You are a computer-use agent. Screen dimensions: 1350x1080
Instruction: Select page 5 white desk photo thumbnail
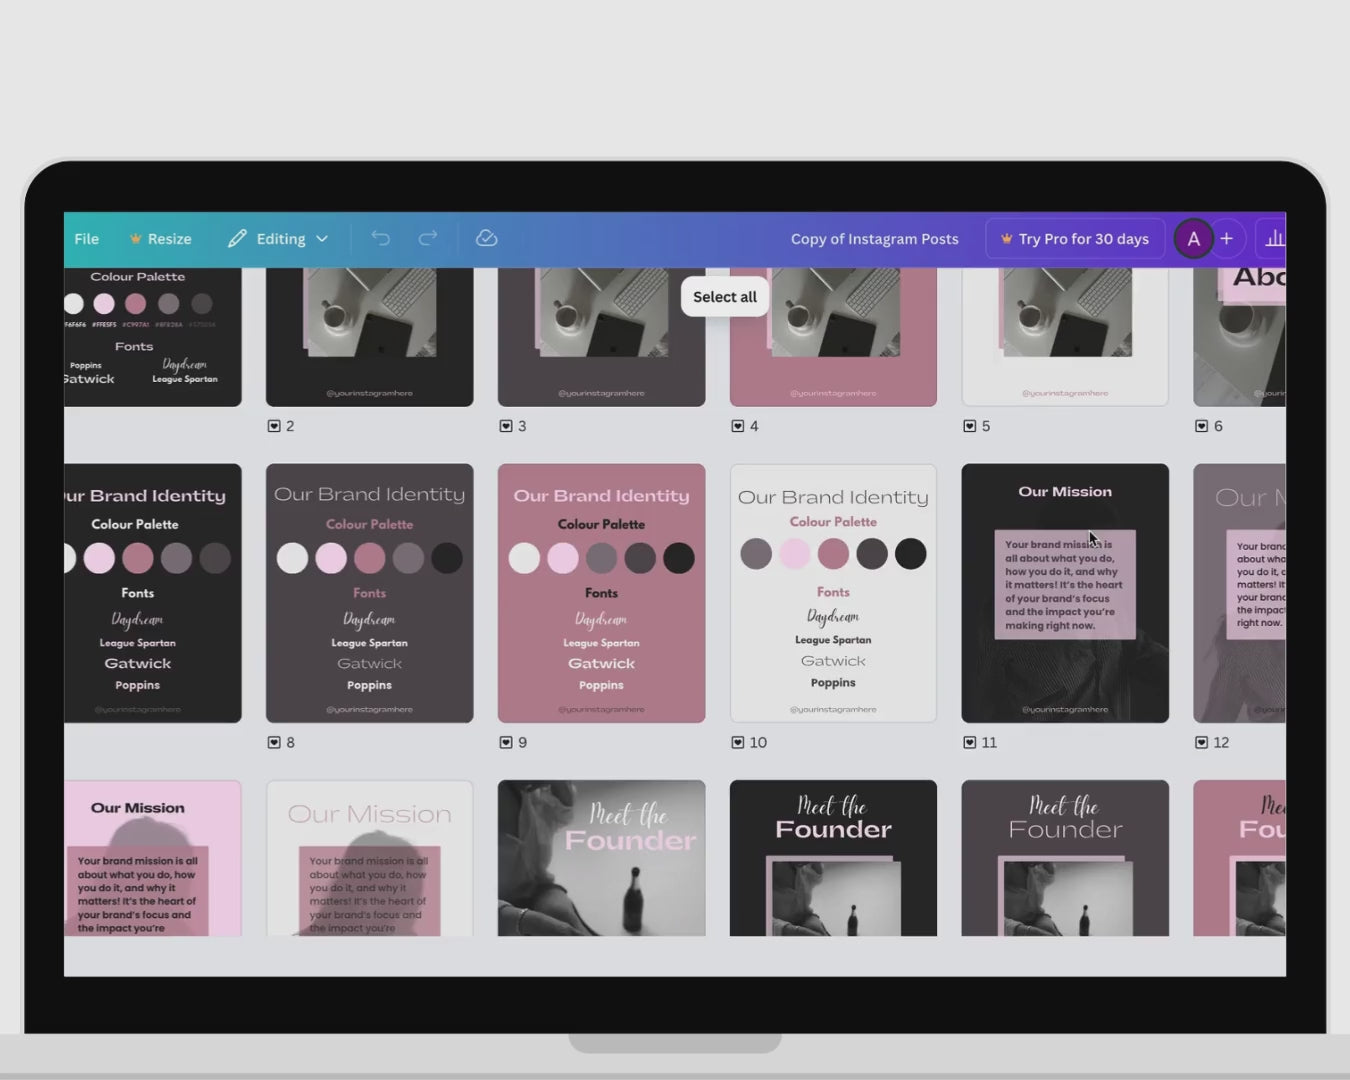(x=1065, y=337)
